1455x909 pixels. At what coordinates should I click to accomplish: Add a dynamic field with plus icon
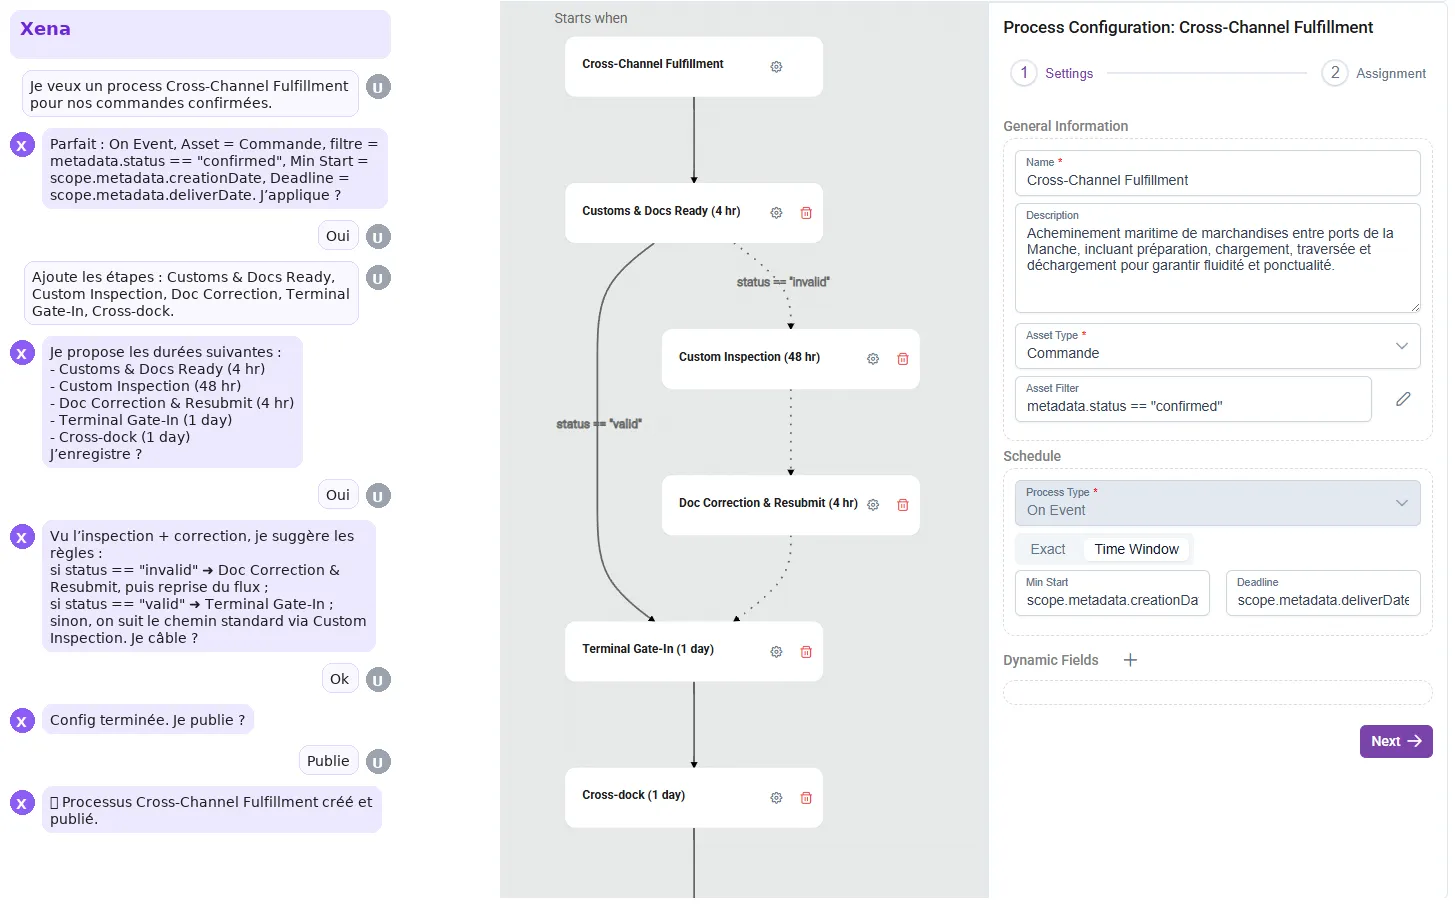(x=1130, y=660)
